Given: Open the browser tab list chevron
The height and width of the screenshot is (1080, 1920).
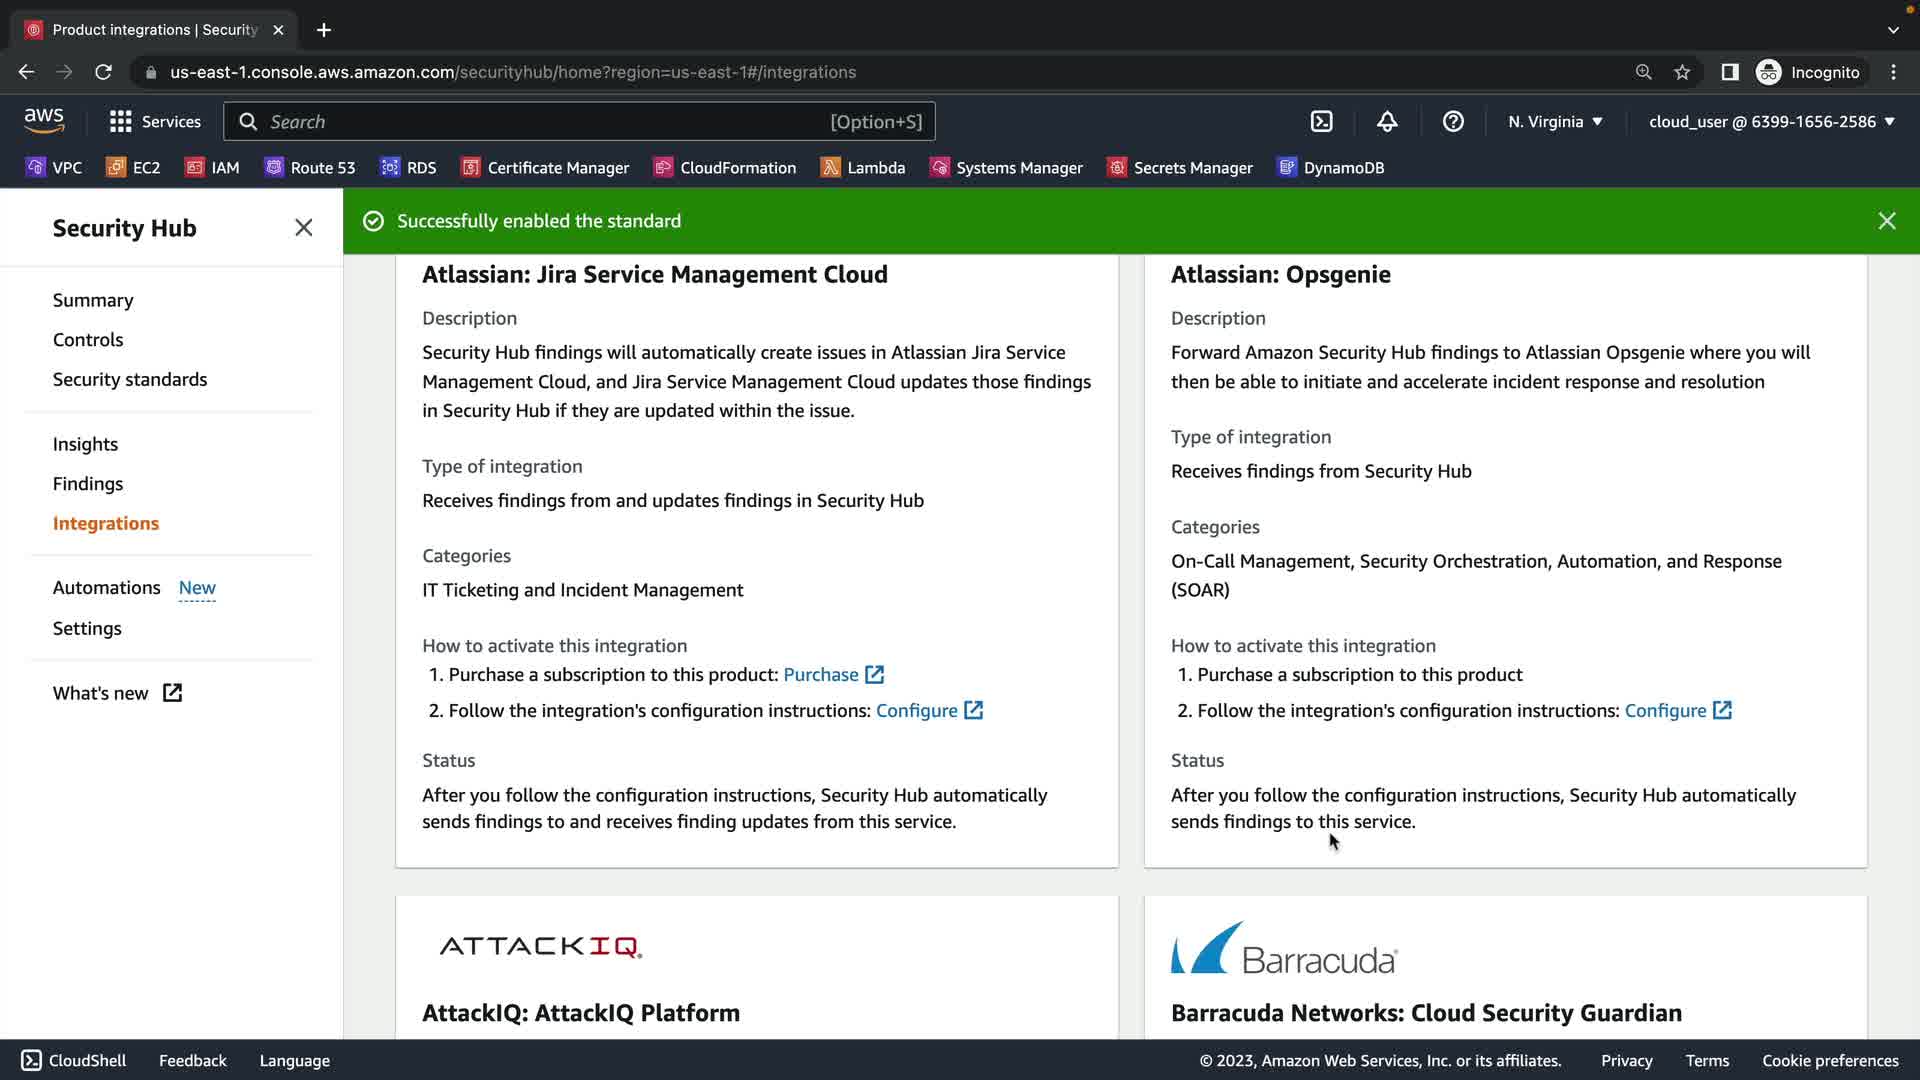Looking at the screenshot, I should 1893,30.
